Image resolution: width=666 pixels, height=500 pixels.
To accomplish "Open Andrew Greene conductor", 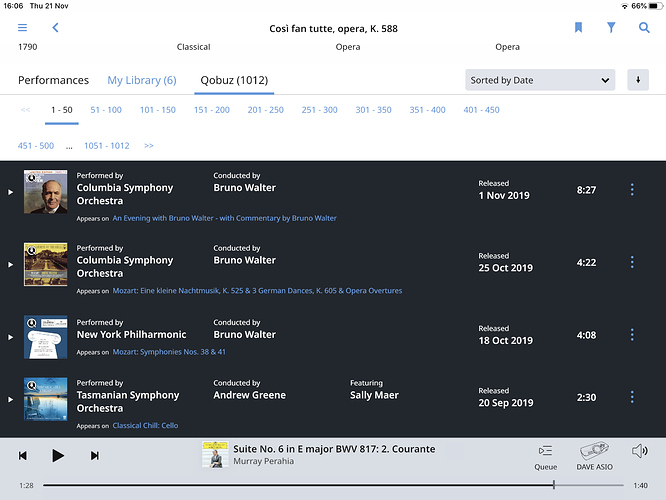I will click(249, 395).
